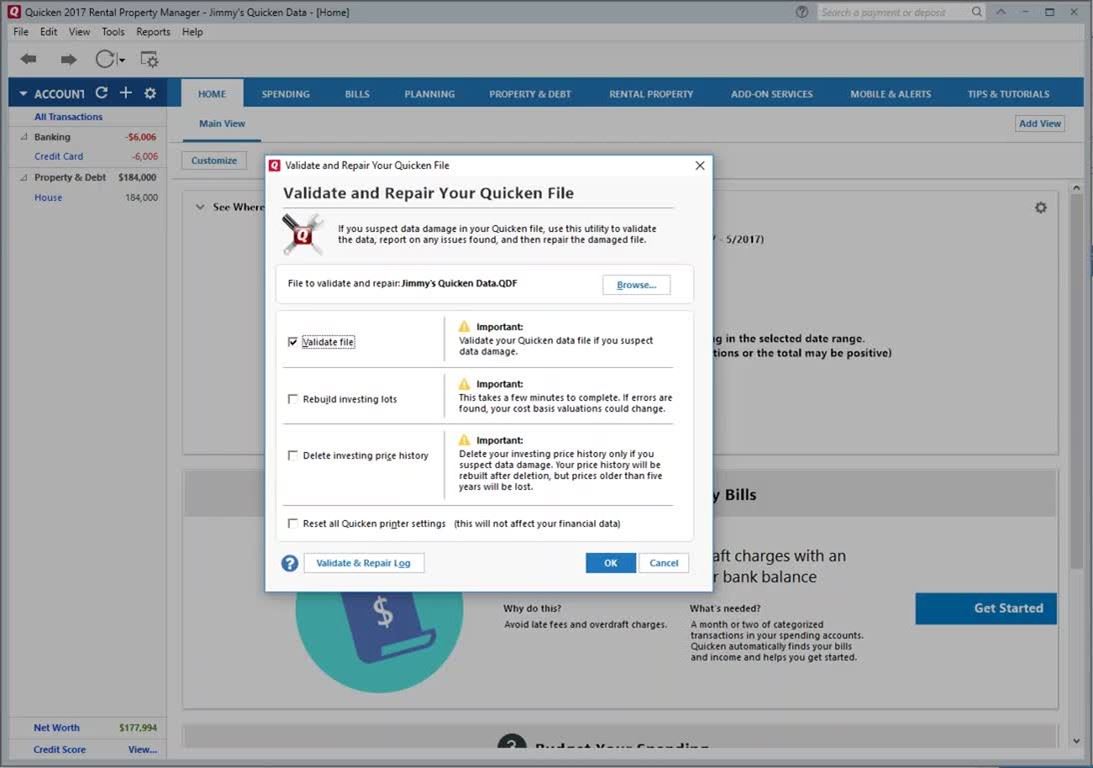Viewport: 1093px width, 768px height.
Task: Click the back navigation arrow icon
Action: 28,60
